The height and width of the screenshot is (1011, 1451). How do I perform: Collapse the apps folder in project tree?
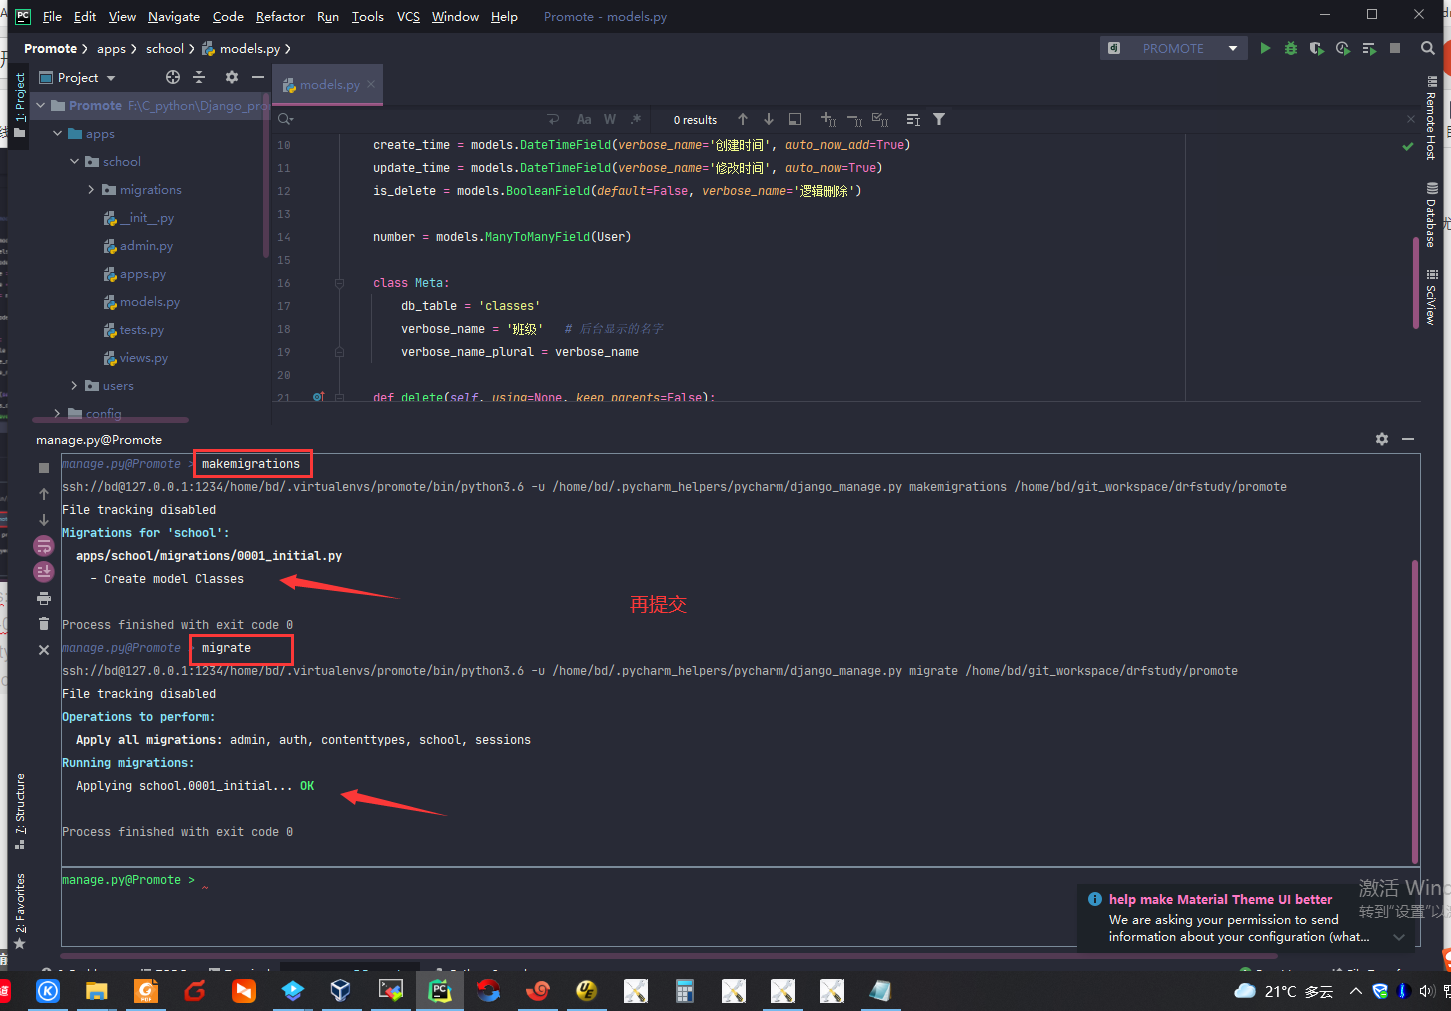click(x=58, y=133)
